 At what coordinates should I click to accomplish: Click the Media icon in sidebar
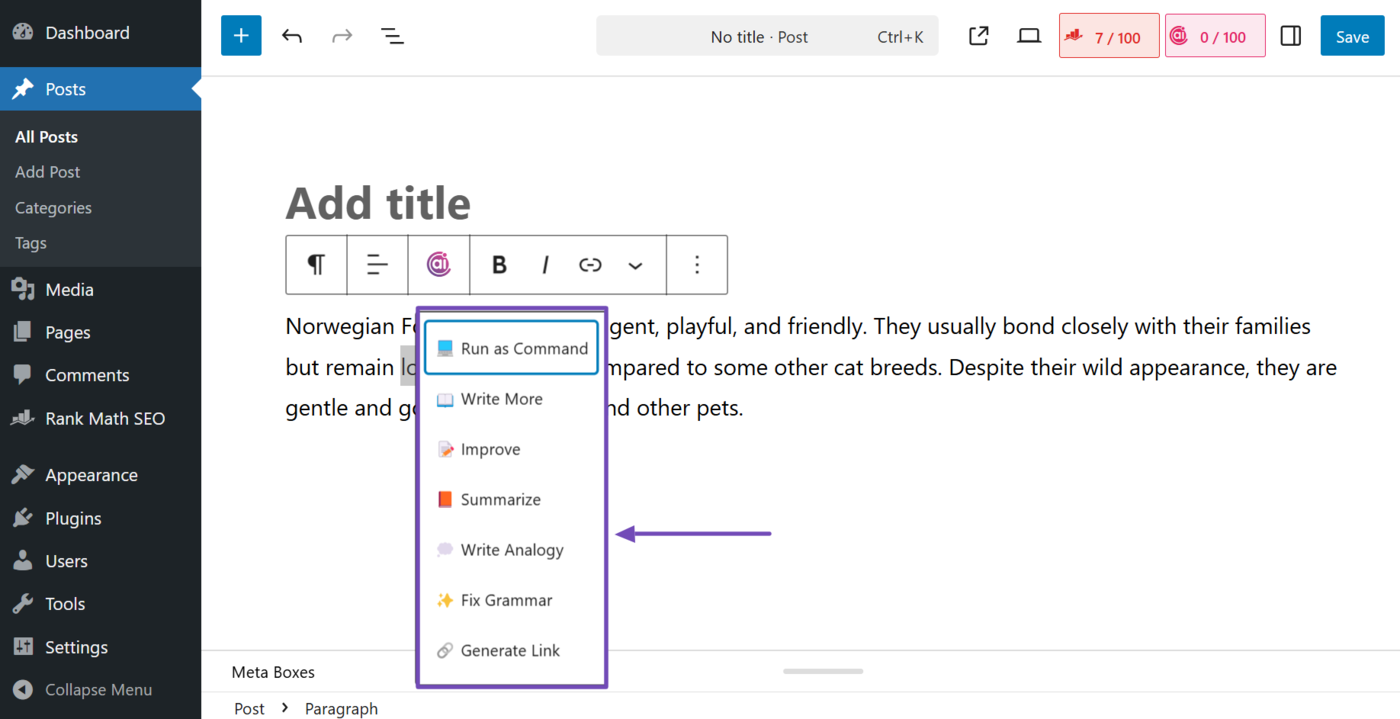23,289
